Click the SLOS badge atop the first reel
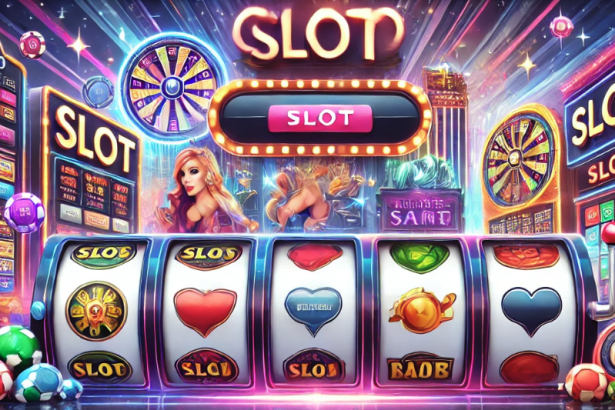The width and height of the screenshot is (615, 410). (104, 254)
